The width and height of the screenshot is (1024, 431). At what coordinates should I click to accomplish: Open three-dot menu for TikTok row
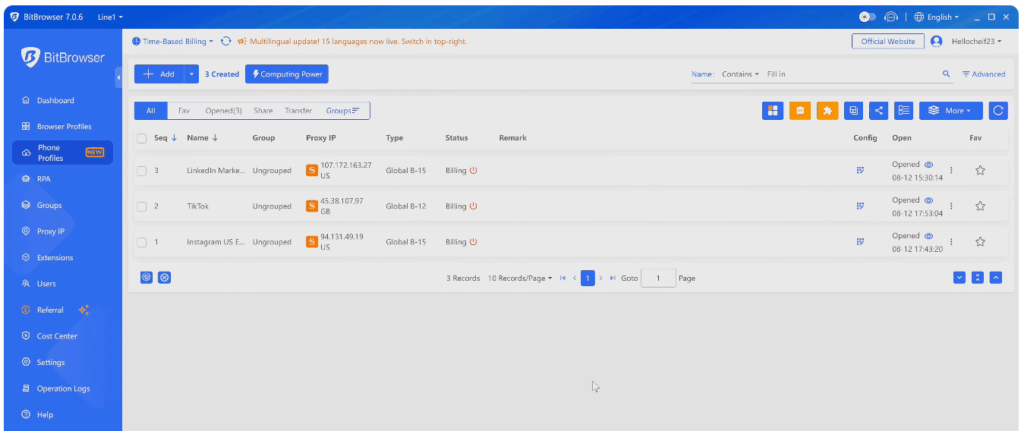pos(951,206)
